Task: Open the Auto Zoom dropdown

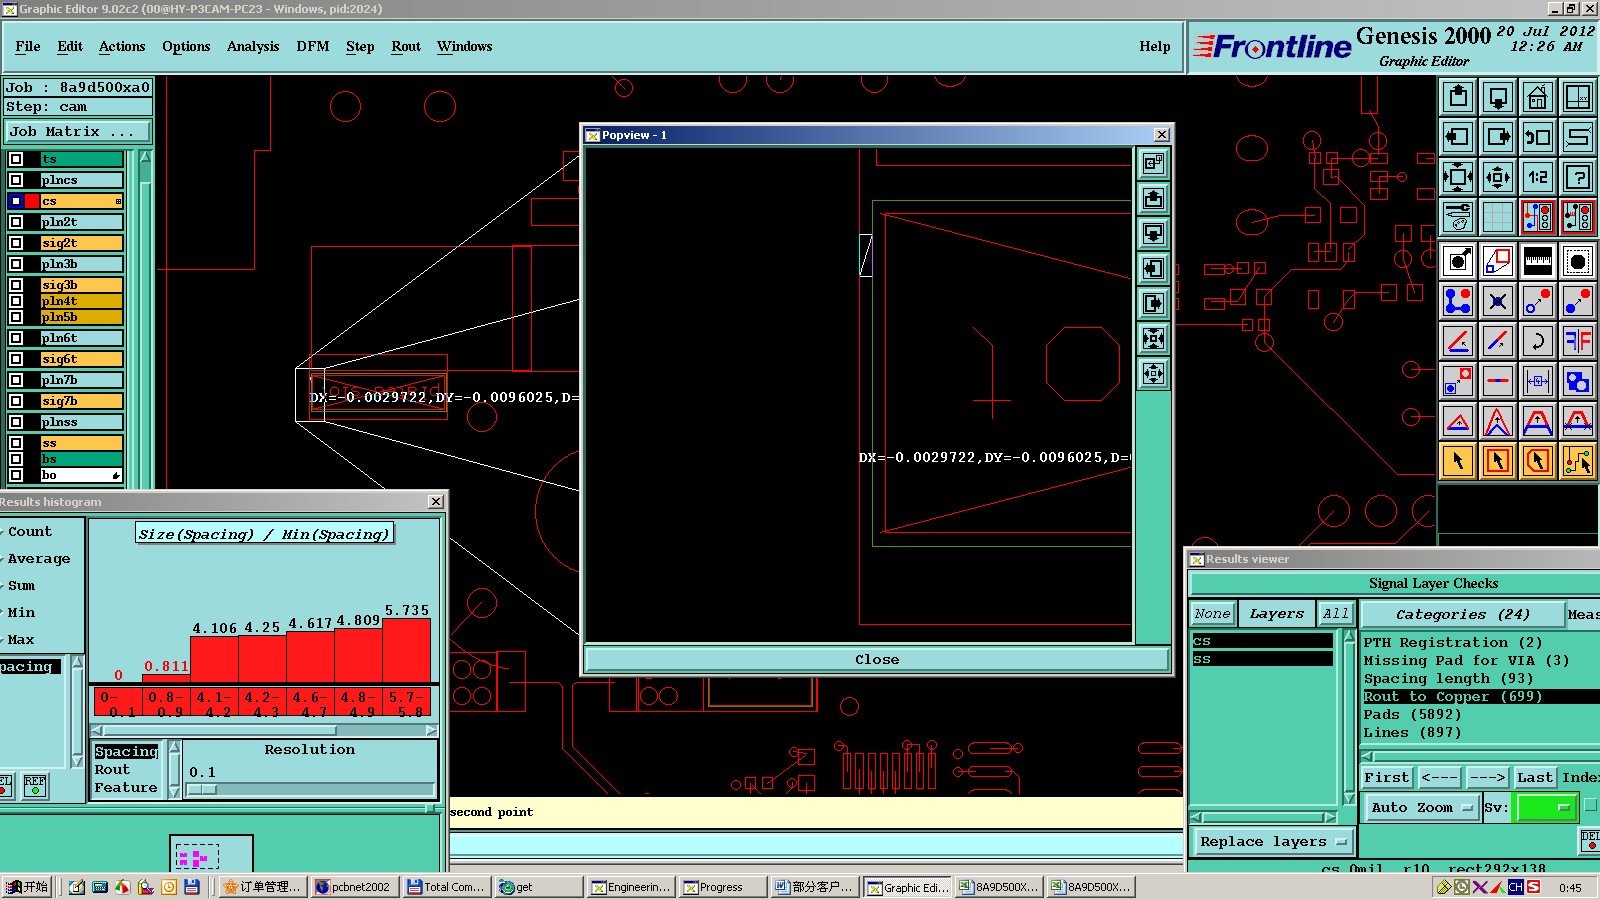Action: coord(1421,807)
